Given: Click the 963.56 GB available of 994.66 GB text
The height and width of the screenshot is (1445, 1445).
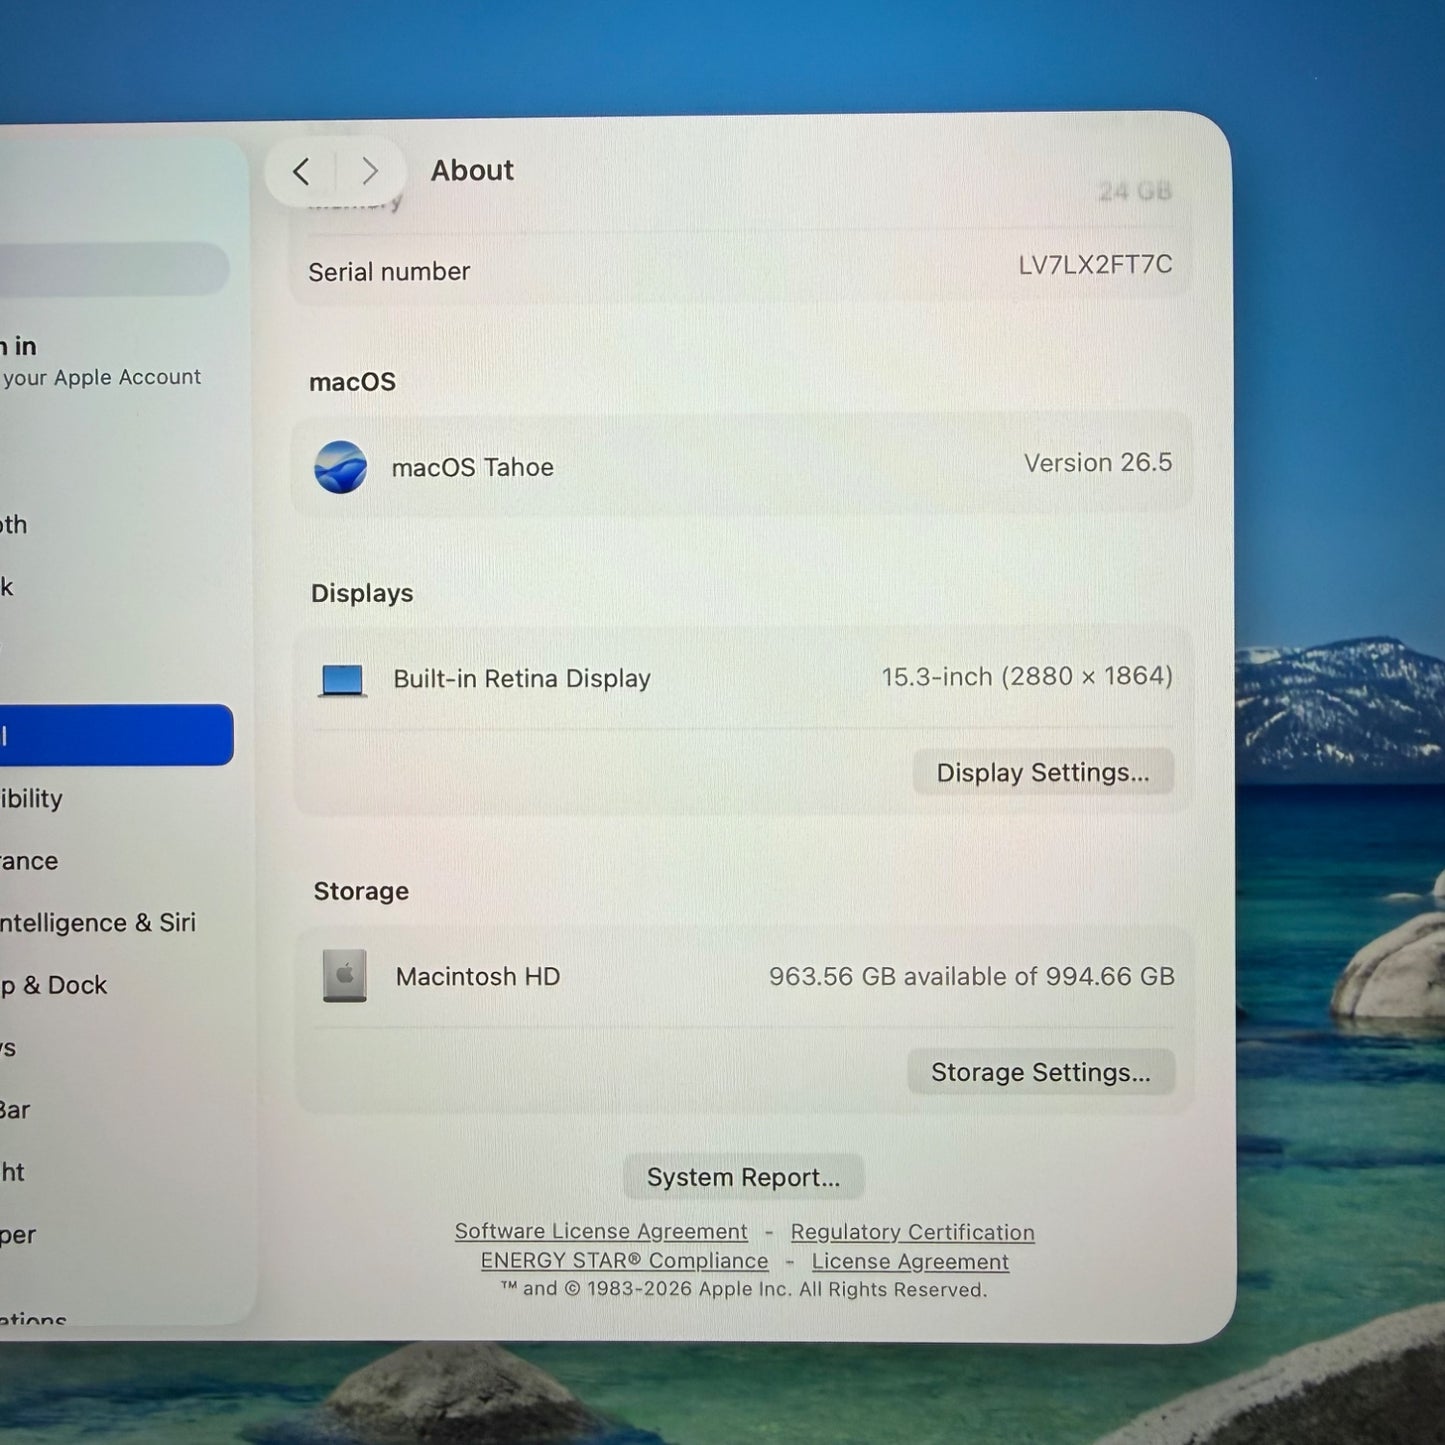Looking at the screenshot, I should [x=972, y=977].
